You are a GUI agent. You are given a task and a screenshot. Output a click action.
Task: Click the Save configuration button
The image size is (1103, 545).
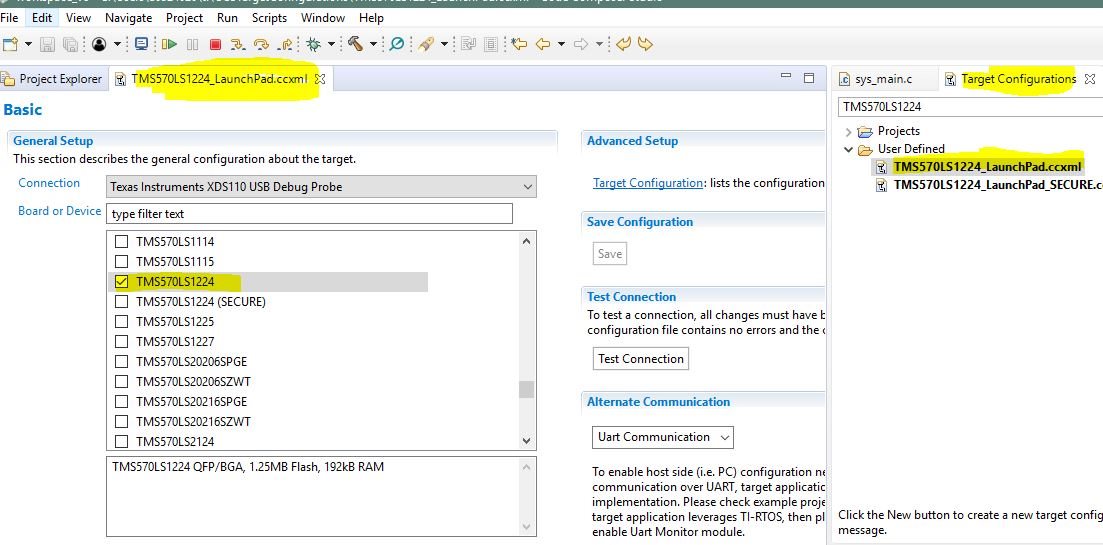[x=609, y=254]
